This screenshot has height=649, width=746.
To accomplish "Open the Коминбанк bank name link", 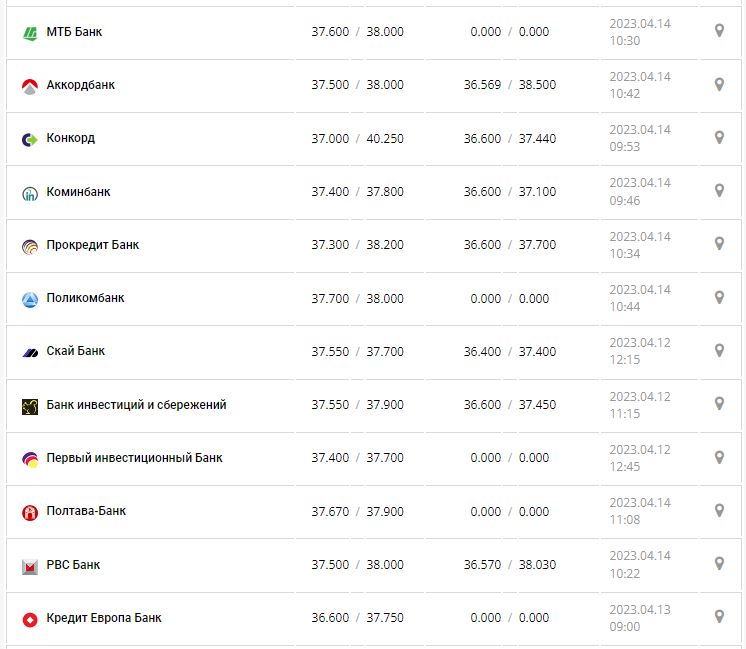I will [x=79, y=192].
